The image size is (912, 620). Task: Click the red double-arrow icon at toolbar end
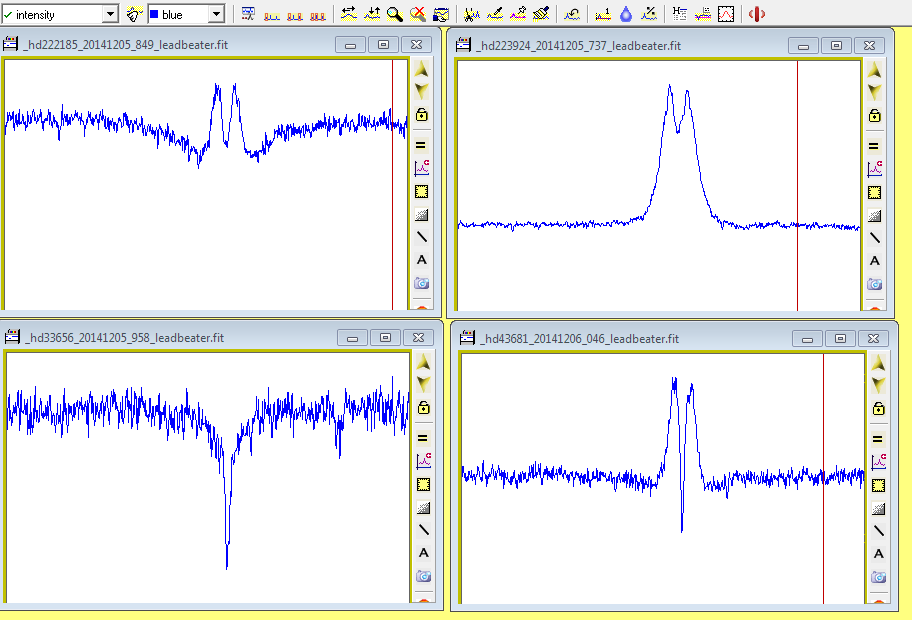click(x=757, y=14)
